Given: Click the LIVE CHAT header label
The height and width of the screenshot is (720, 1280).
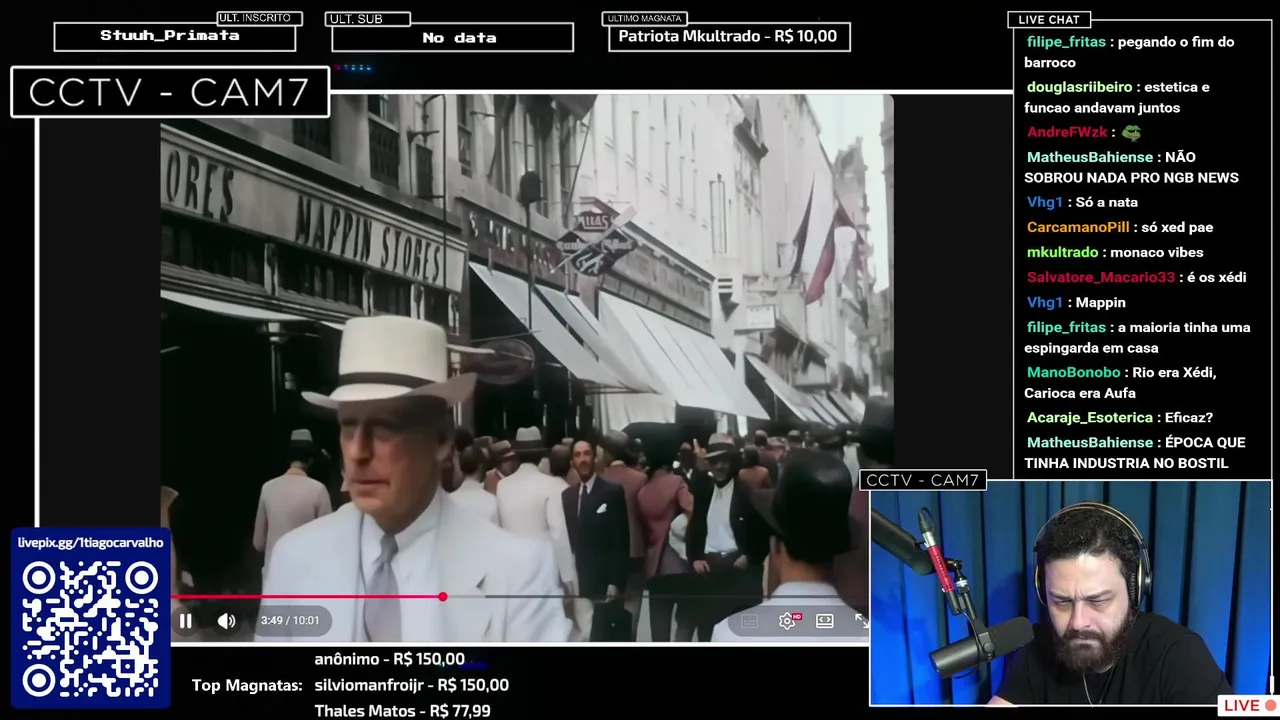Looking at the screenshot, I should coord(1049,19).
